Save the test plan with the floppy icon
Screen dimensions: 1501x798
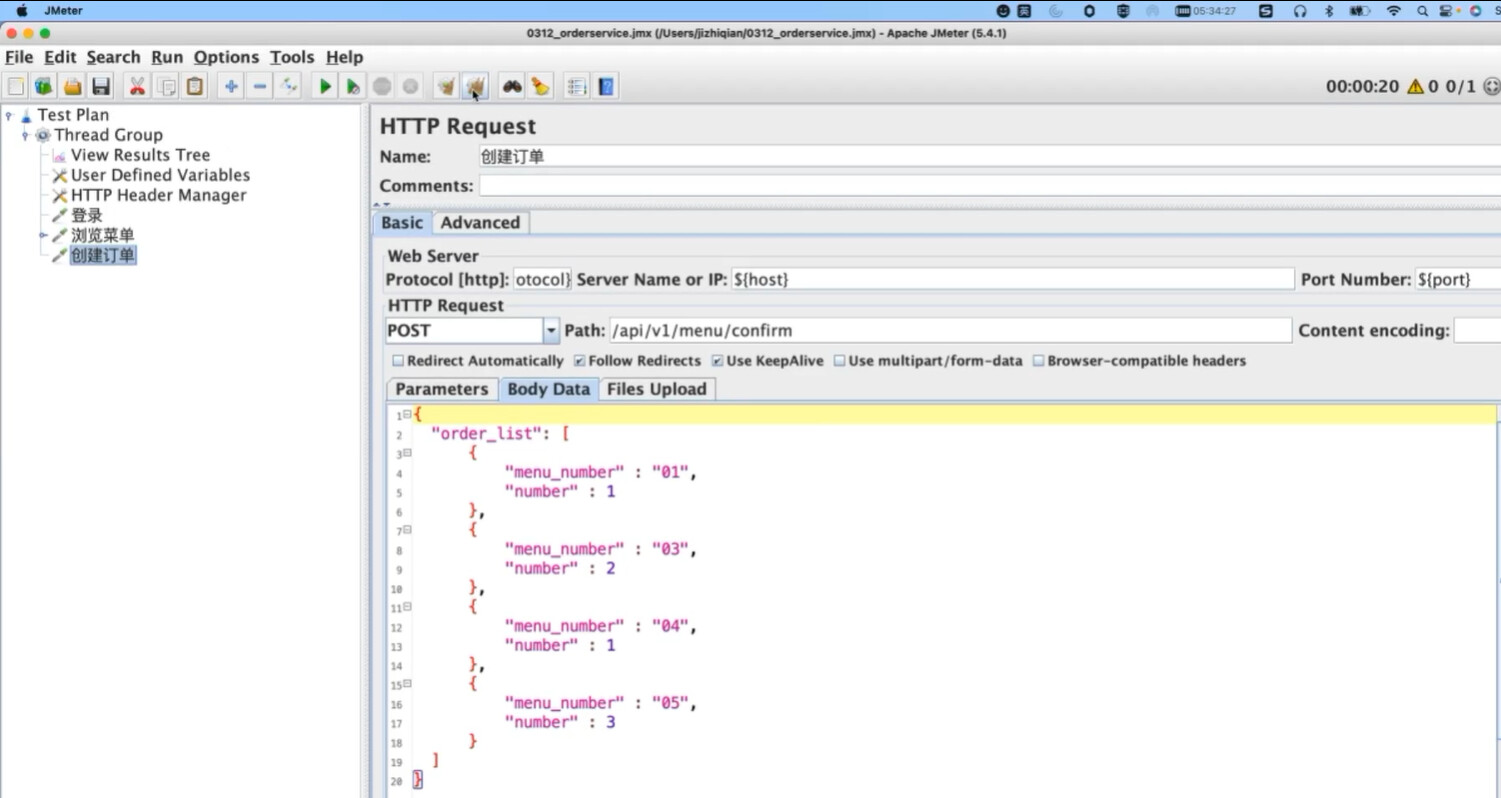101,87
